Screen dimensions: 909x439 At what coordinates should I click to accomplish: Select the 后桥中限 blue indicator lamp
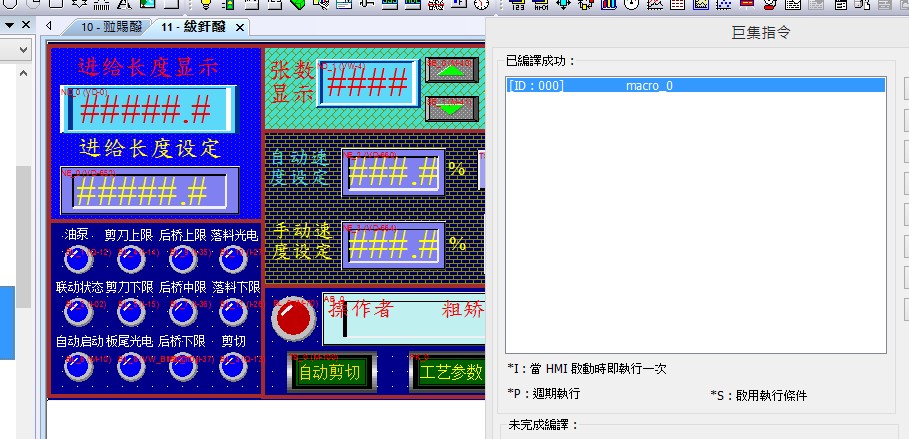coord(182,314)
